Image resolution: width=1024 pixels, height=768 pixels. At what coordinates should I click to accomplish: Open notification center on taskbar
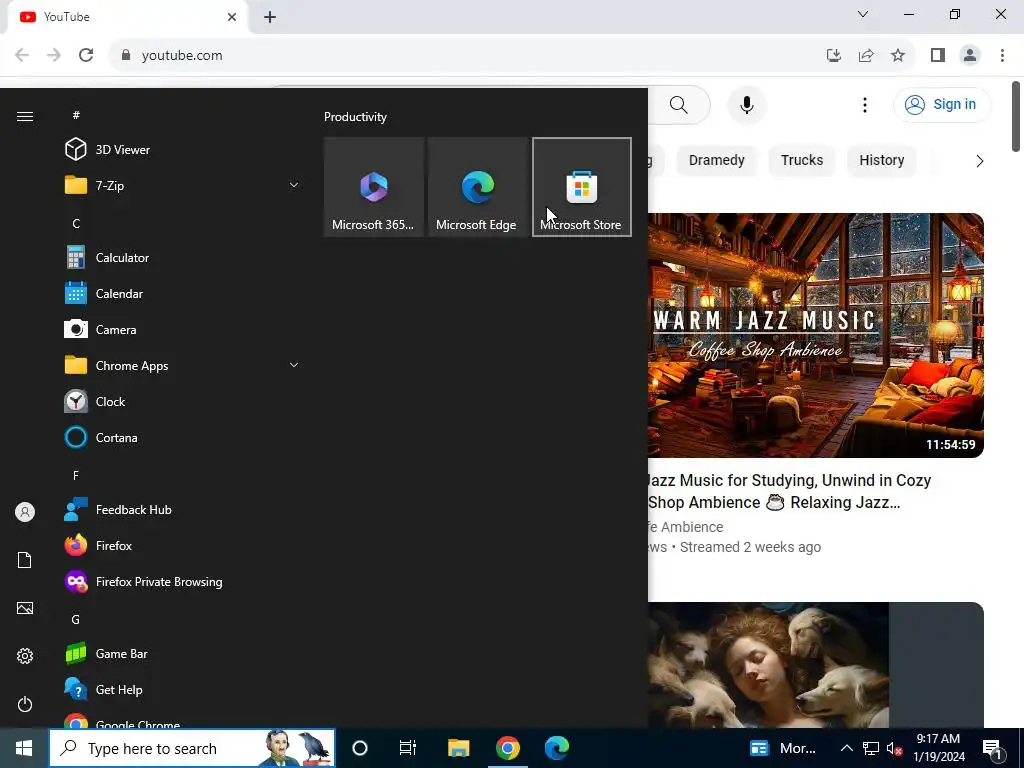click(x=992, y=748)
